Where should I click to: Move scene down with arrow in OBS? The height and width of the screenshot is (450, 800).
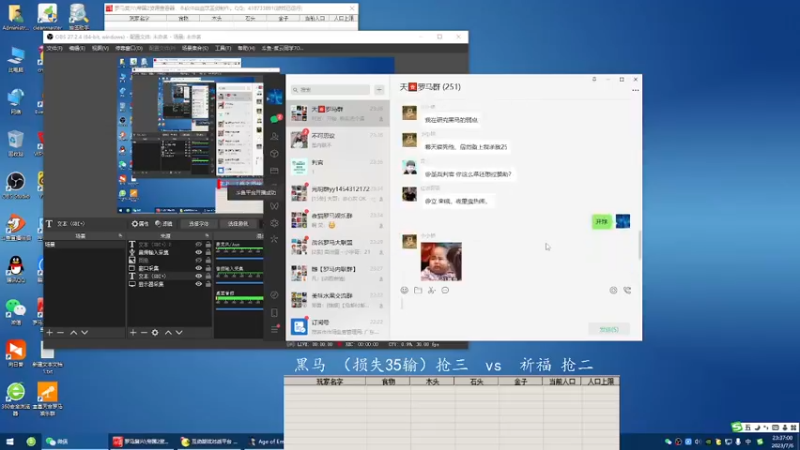click(85, 333)
